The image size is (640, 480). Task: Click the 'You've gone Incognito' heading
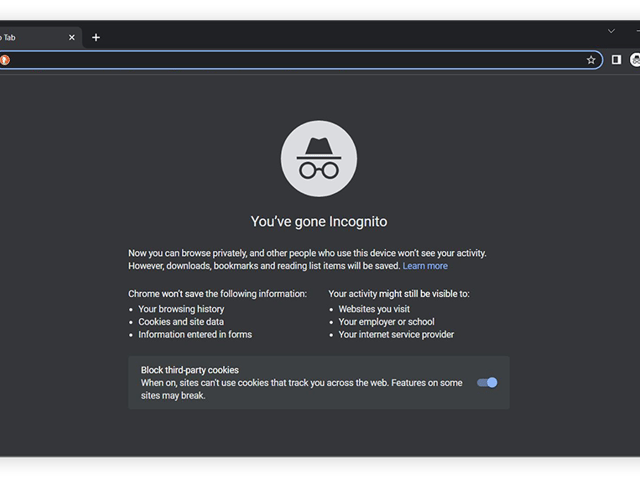click(x=319, y=222)
